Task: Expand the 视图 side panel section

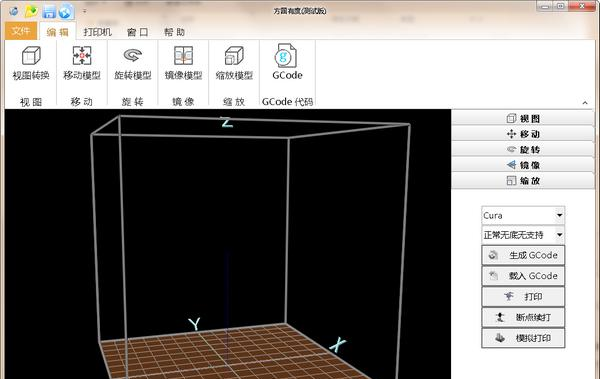Action: 523,118
